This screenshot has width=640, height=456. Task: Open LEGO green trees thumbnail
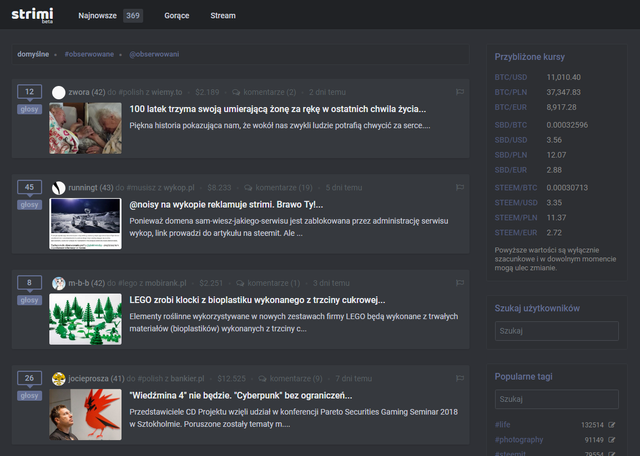click(x=85, y=319)
